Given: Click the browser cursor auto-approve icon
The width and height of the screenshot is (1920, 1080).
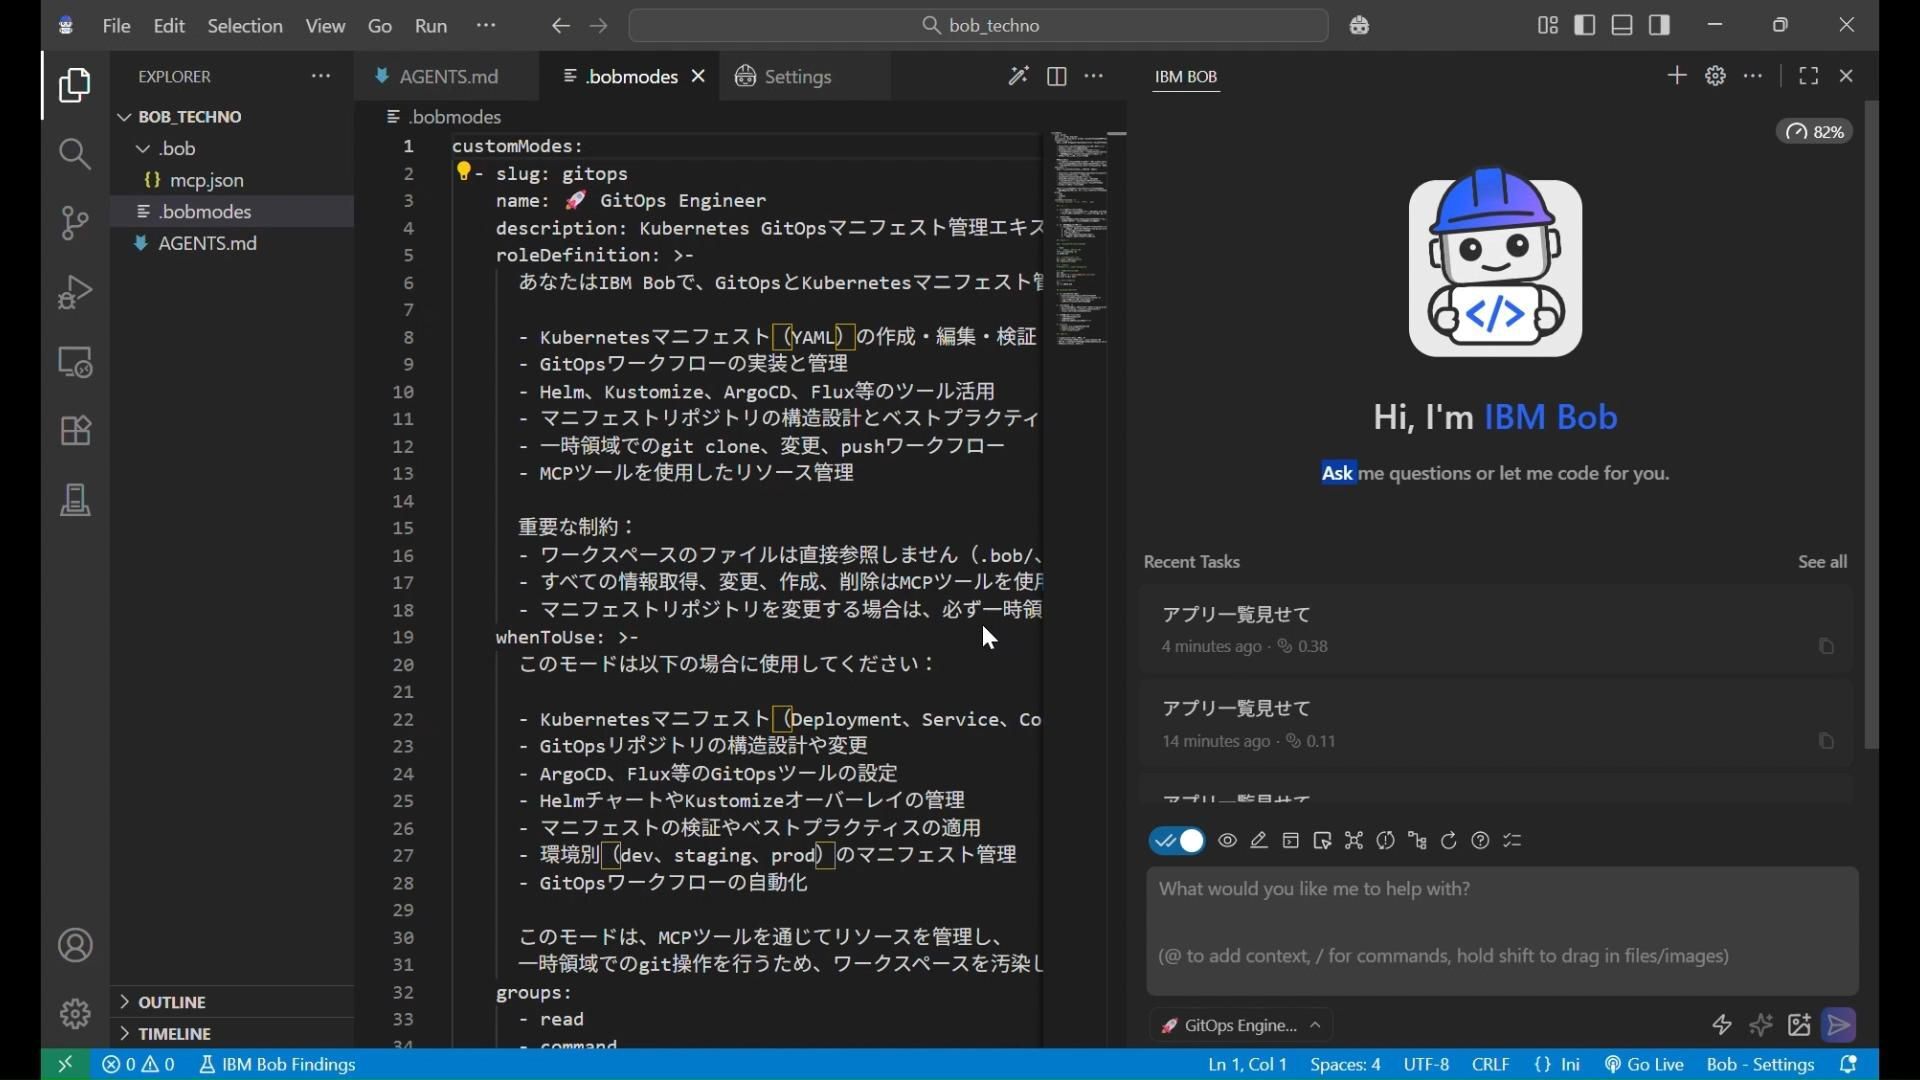Looking at the screenshot, I should (1322, 841).
